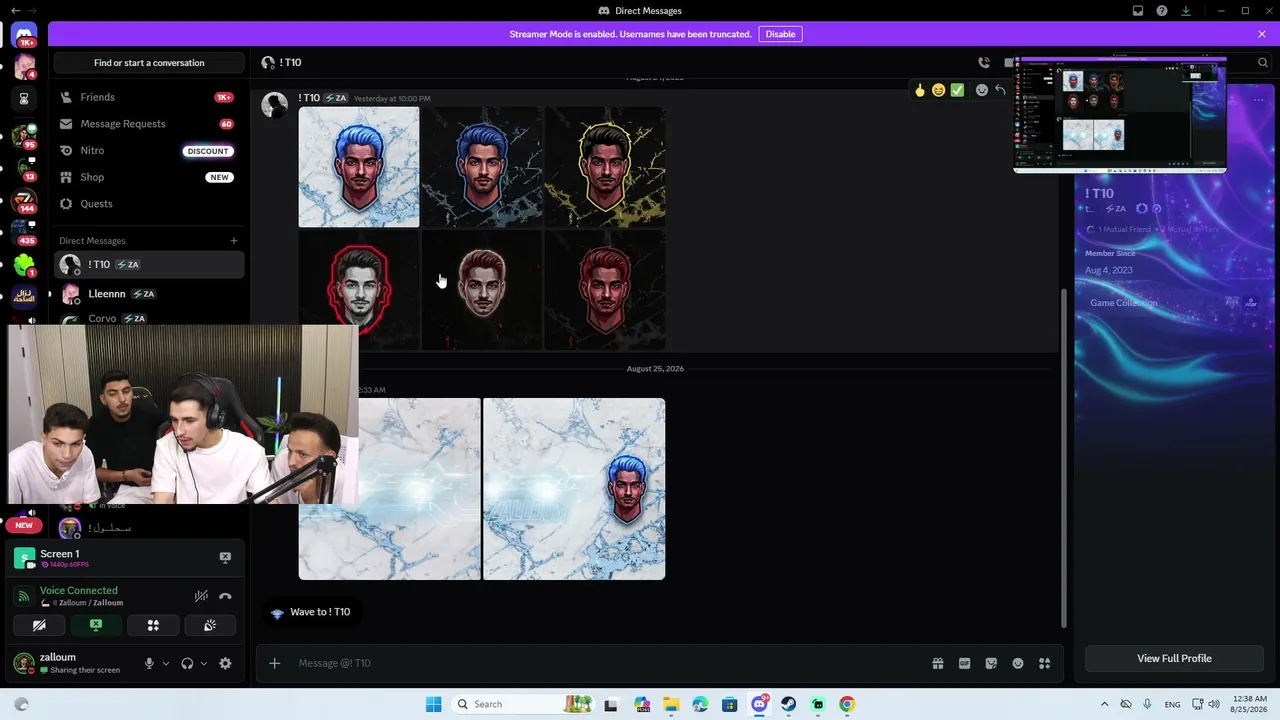Open the sticker picker

(991, 663)
